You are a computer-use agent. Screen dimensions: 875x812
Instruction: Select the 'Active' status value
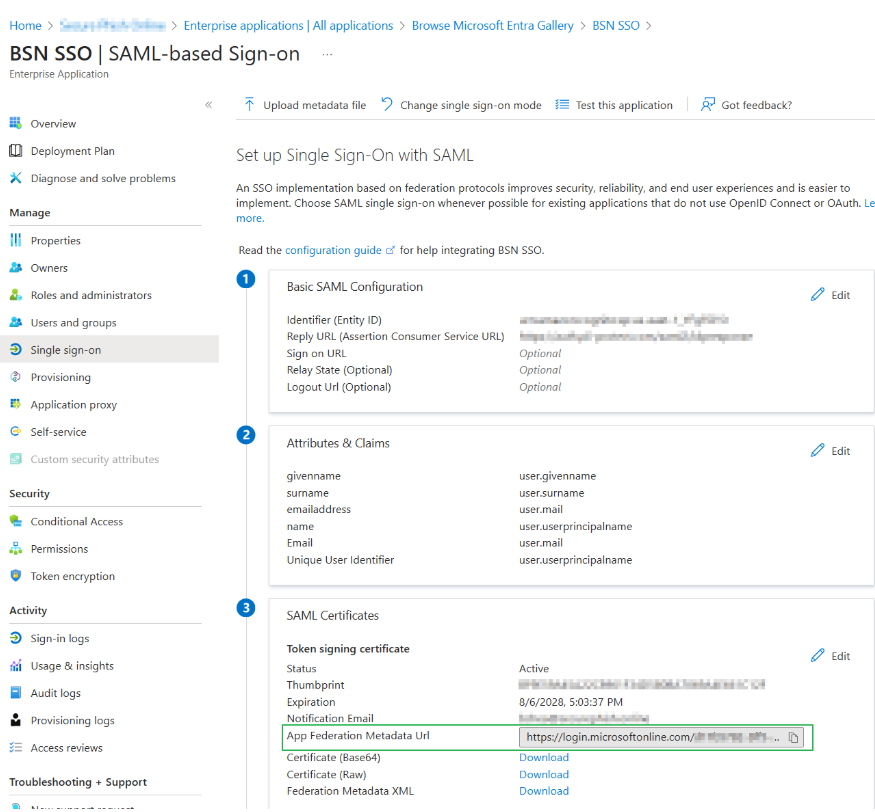click(x=534, y=669)
